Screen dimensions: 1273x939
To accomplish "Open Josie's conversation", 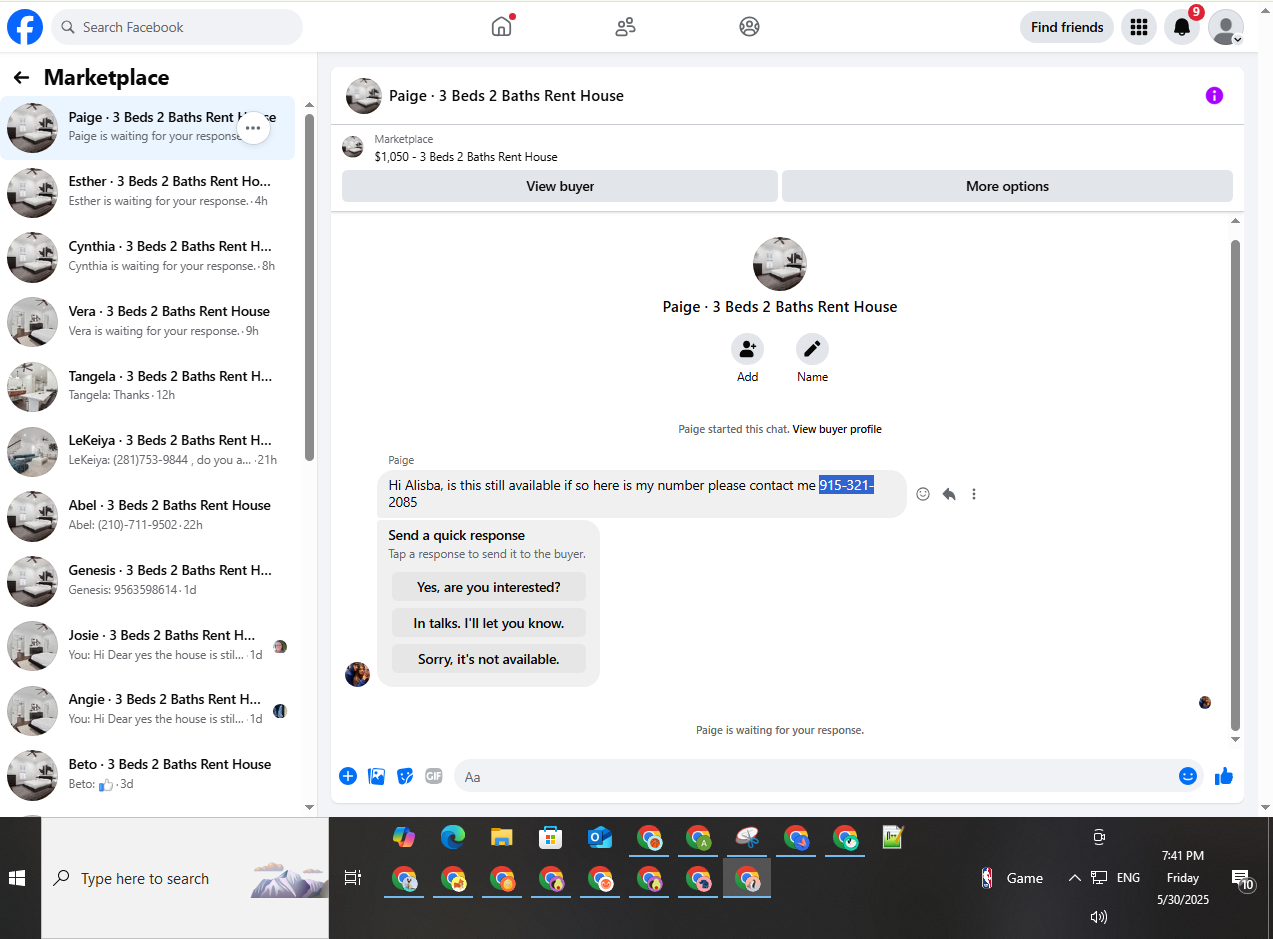I will 148,646.
